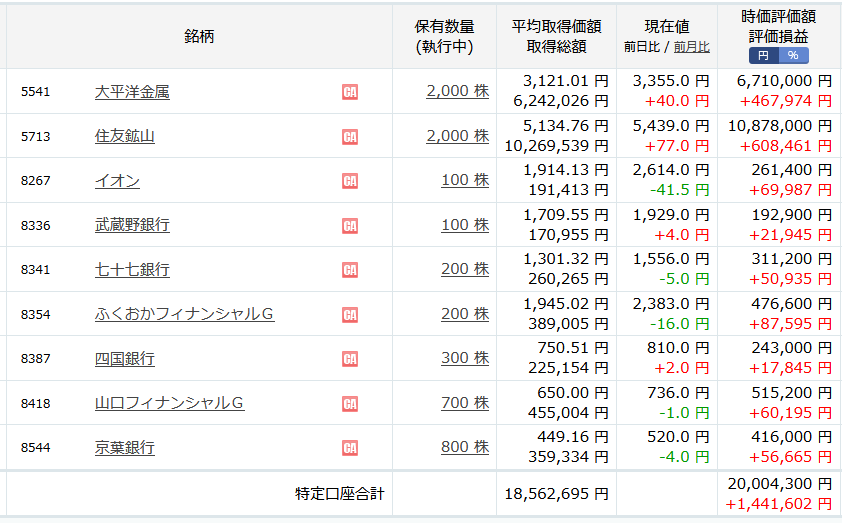Click daily change -41.5 円
This screenshot has width=842, height=523.
click(680, 190)
